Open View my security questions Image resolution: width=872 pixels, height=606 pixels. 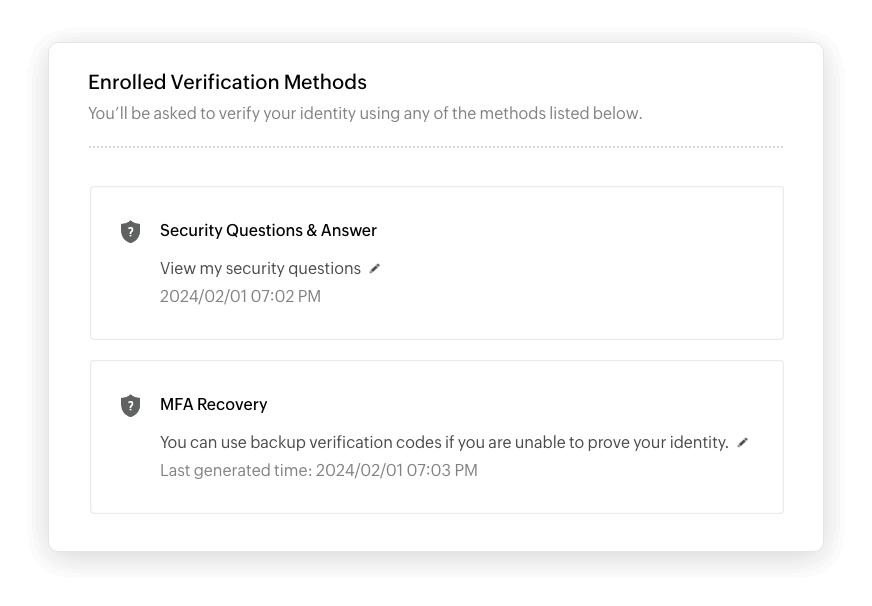(259, 268)
